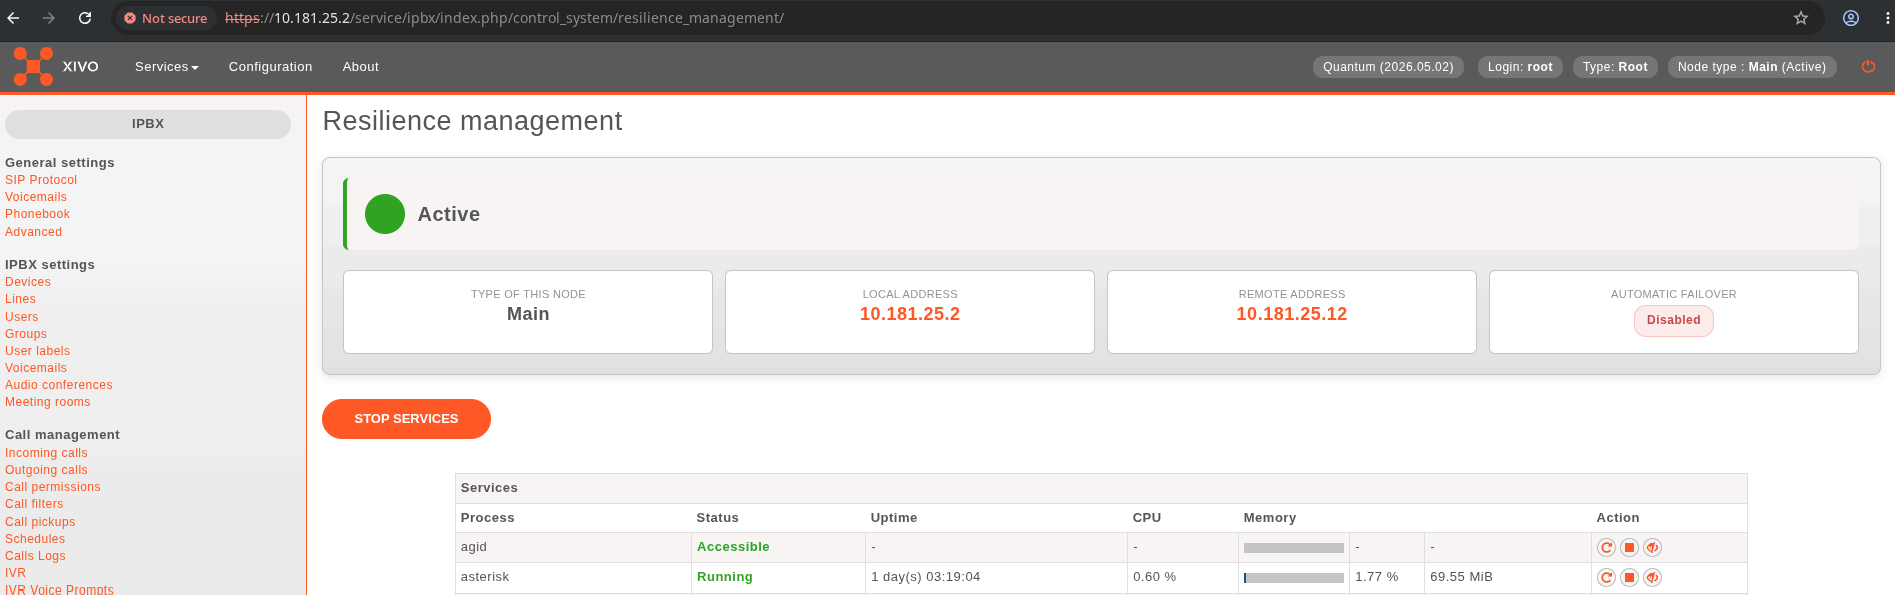Open the browser profile icon
Image resolution: width=1895 pixels, height=595 pixels.
[x=1851, y=18]
